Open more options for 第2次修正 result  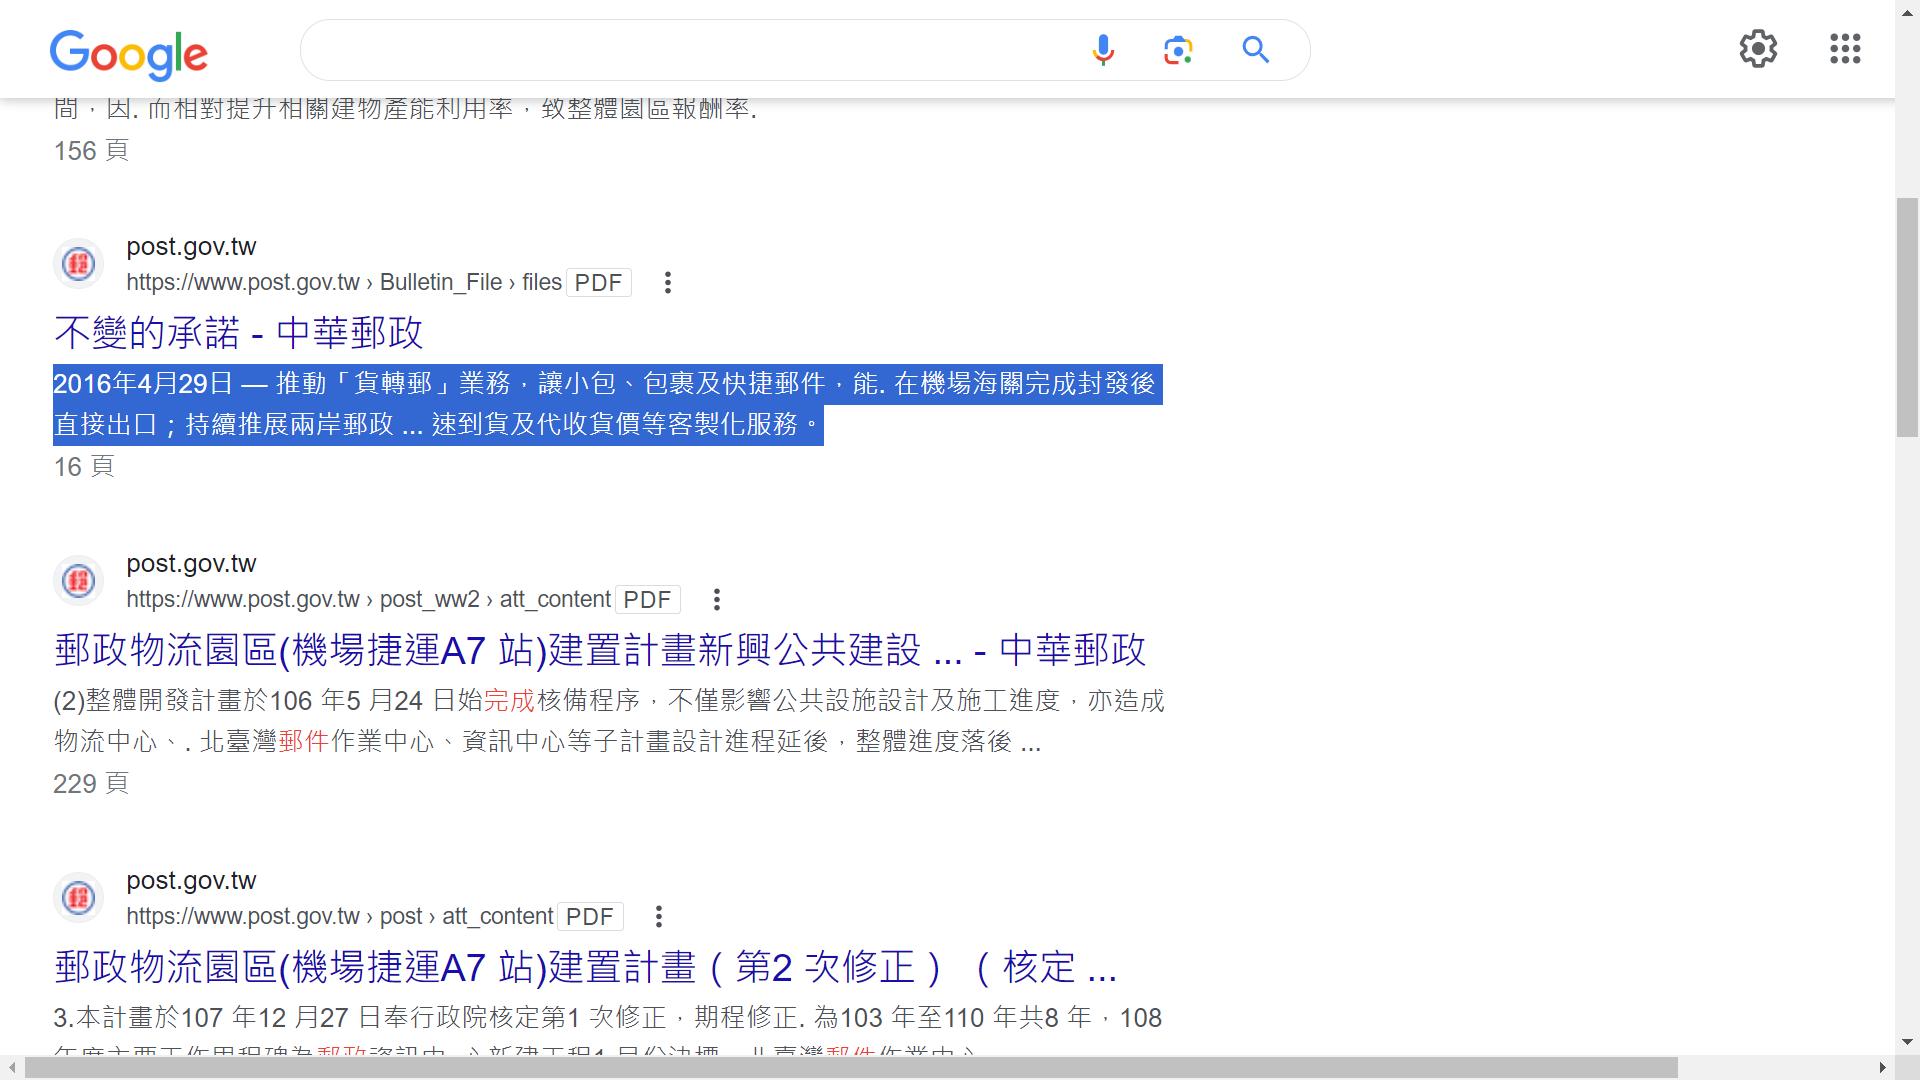(658, 917)
